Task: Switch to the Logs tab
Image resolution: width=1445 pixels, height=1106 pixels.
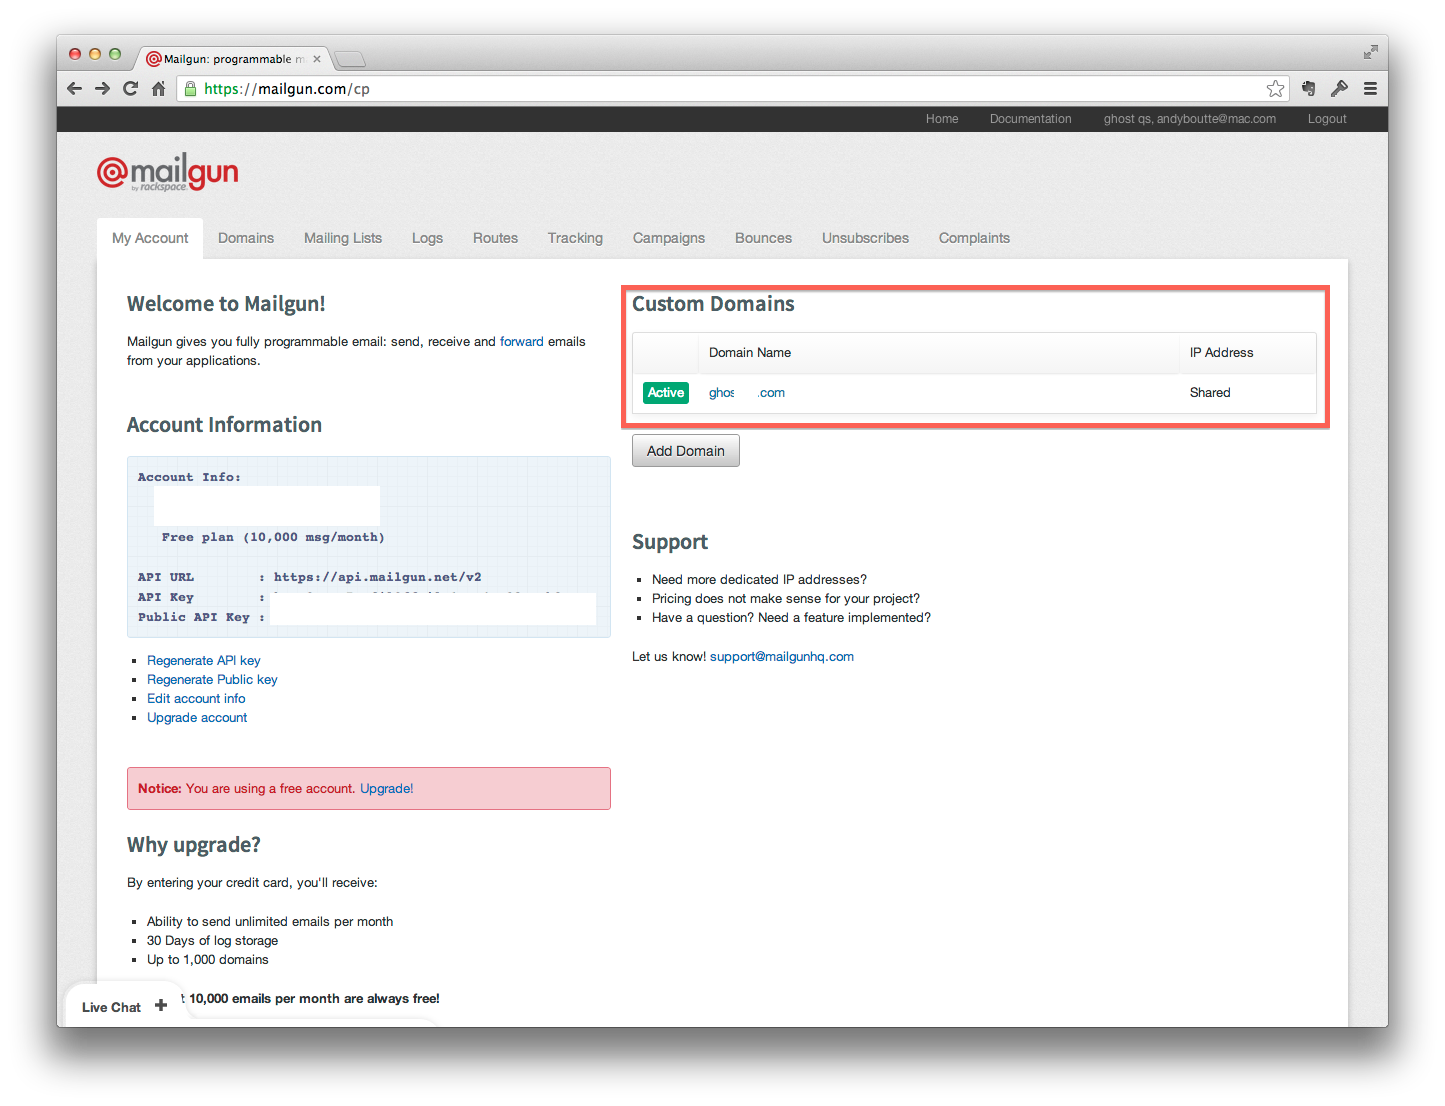Action: (427, 238)
